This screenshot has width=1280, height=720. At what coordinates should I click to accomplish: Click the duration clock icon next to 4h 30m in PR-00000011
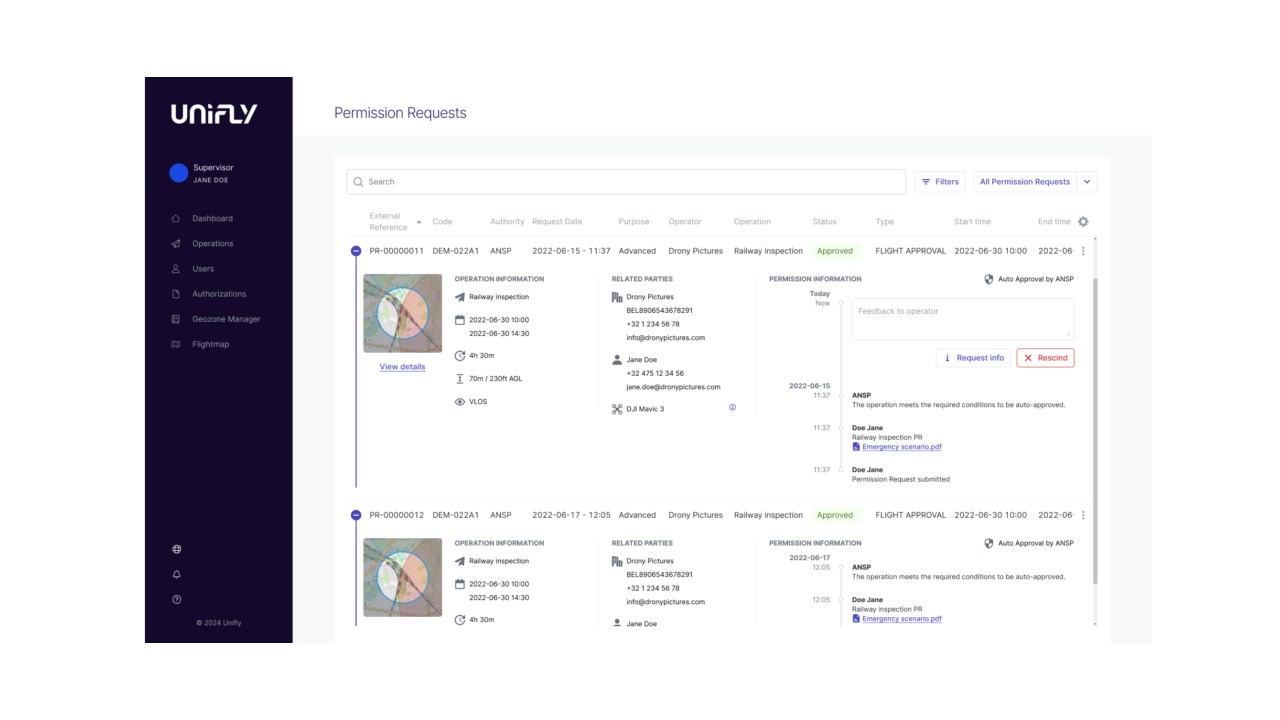(x=460, y=355)
